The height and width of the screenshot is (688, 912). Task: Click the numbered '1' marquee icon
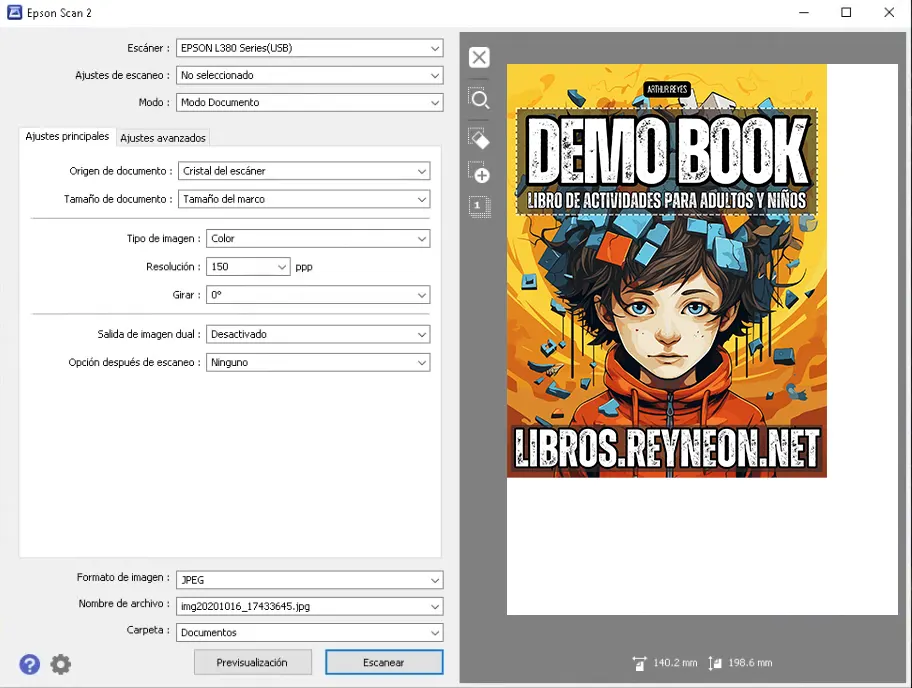[479, 206]
